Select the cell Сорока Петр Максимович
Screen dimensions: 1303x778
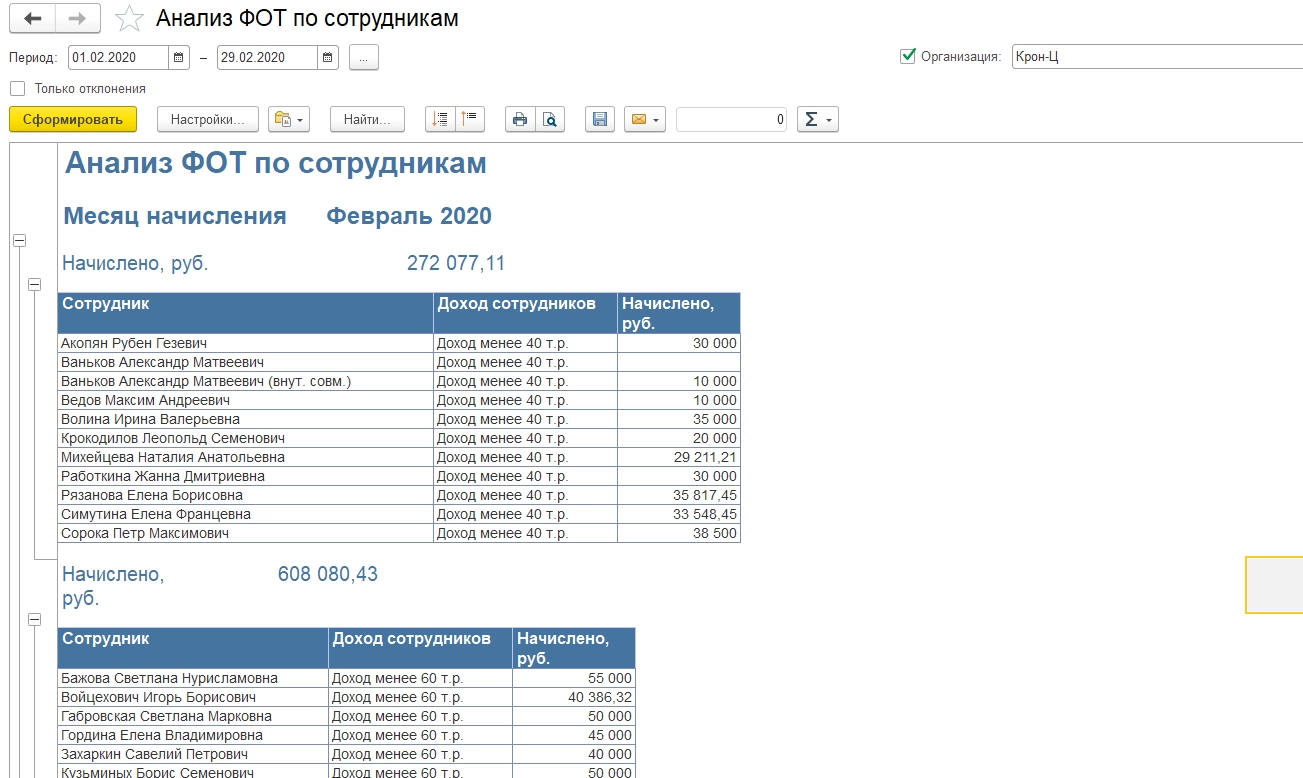click(x=246, y=533)
